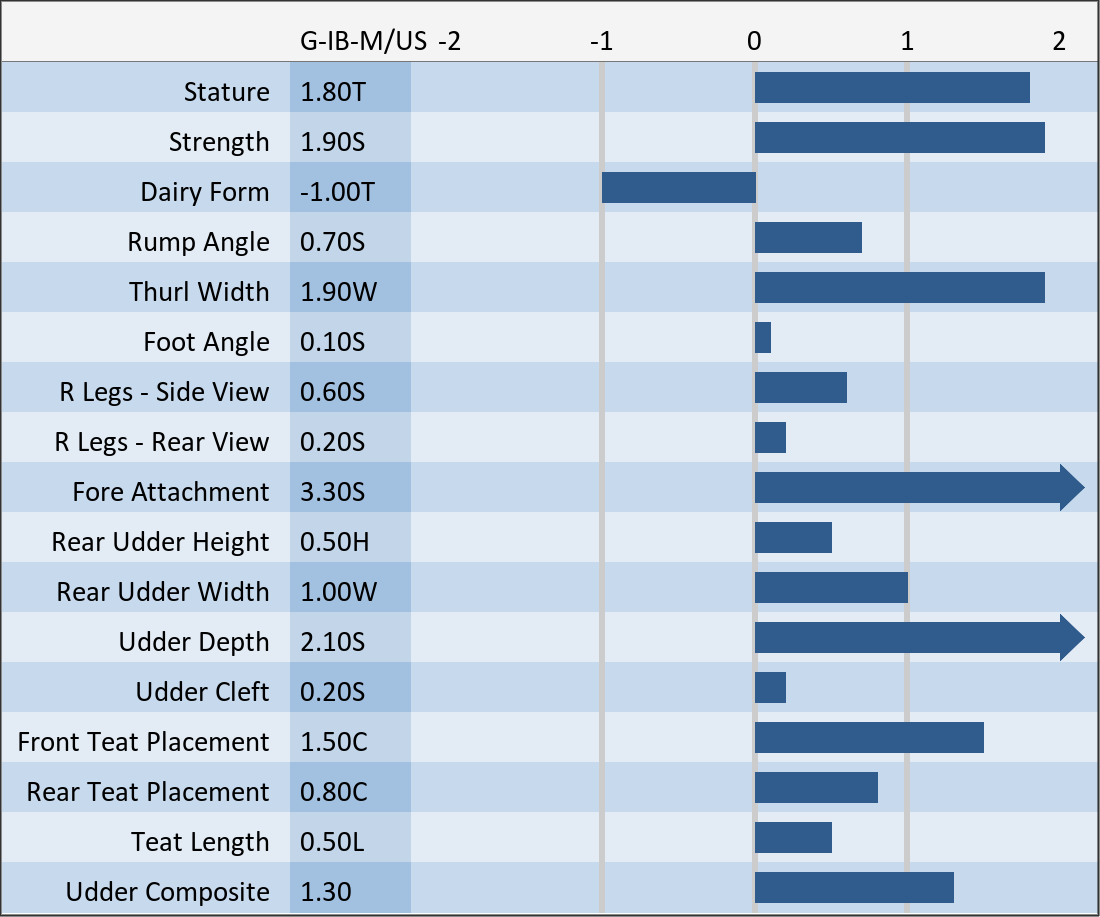Screen dimensions: 1100x917
Task: Click the Front Teat Placement bar
Action: point(869,738)
